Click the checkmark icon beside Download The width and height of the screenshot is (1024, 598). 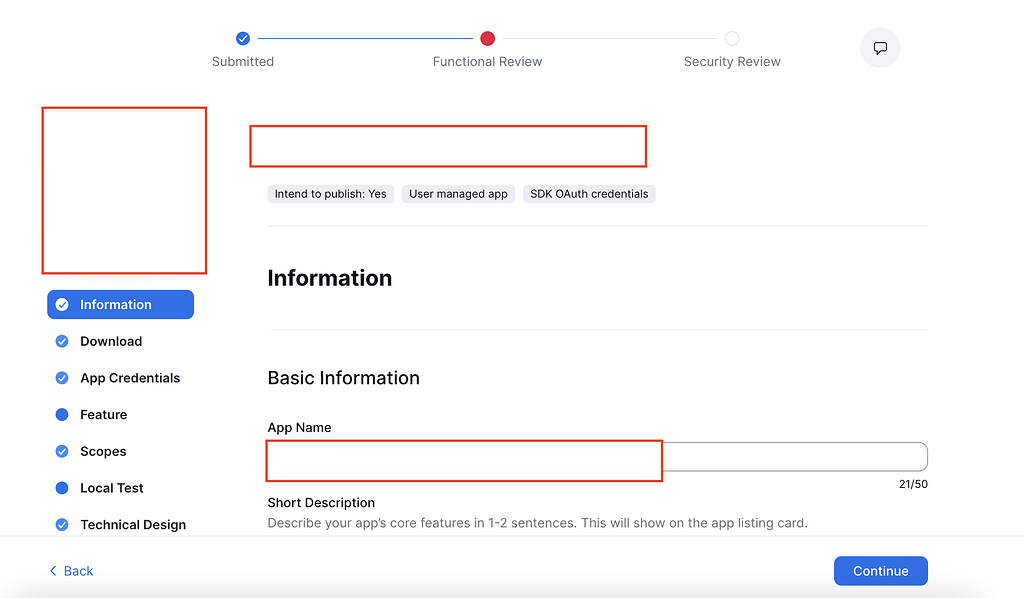63,341
